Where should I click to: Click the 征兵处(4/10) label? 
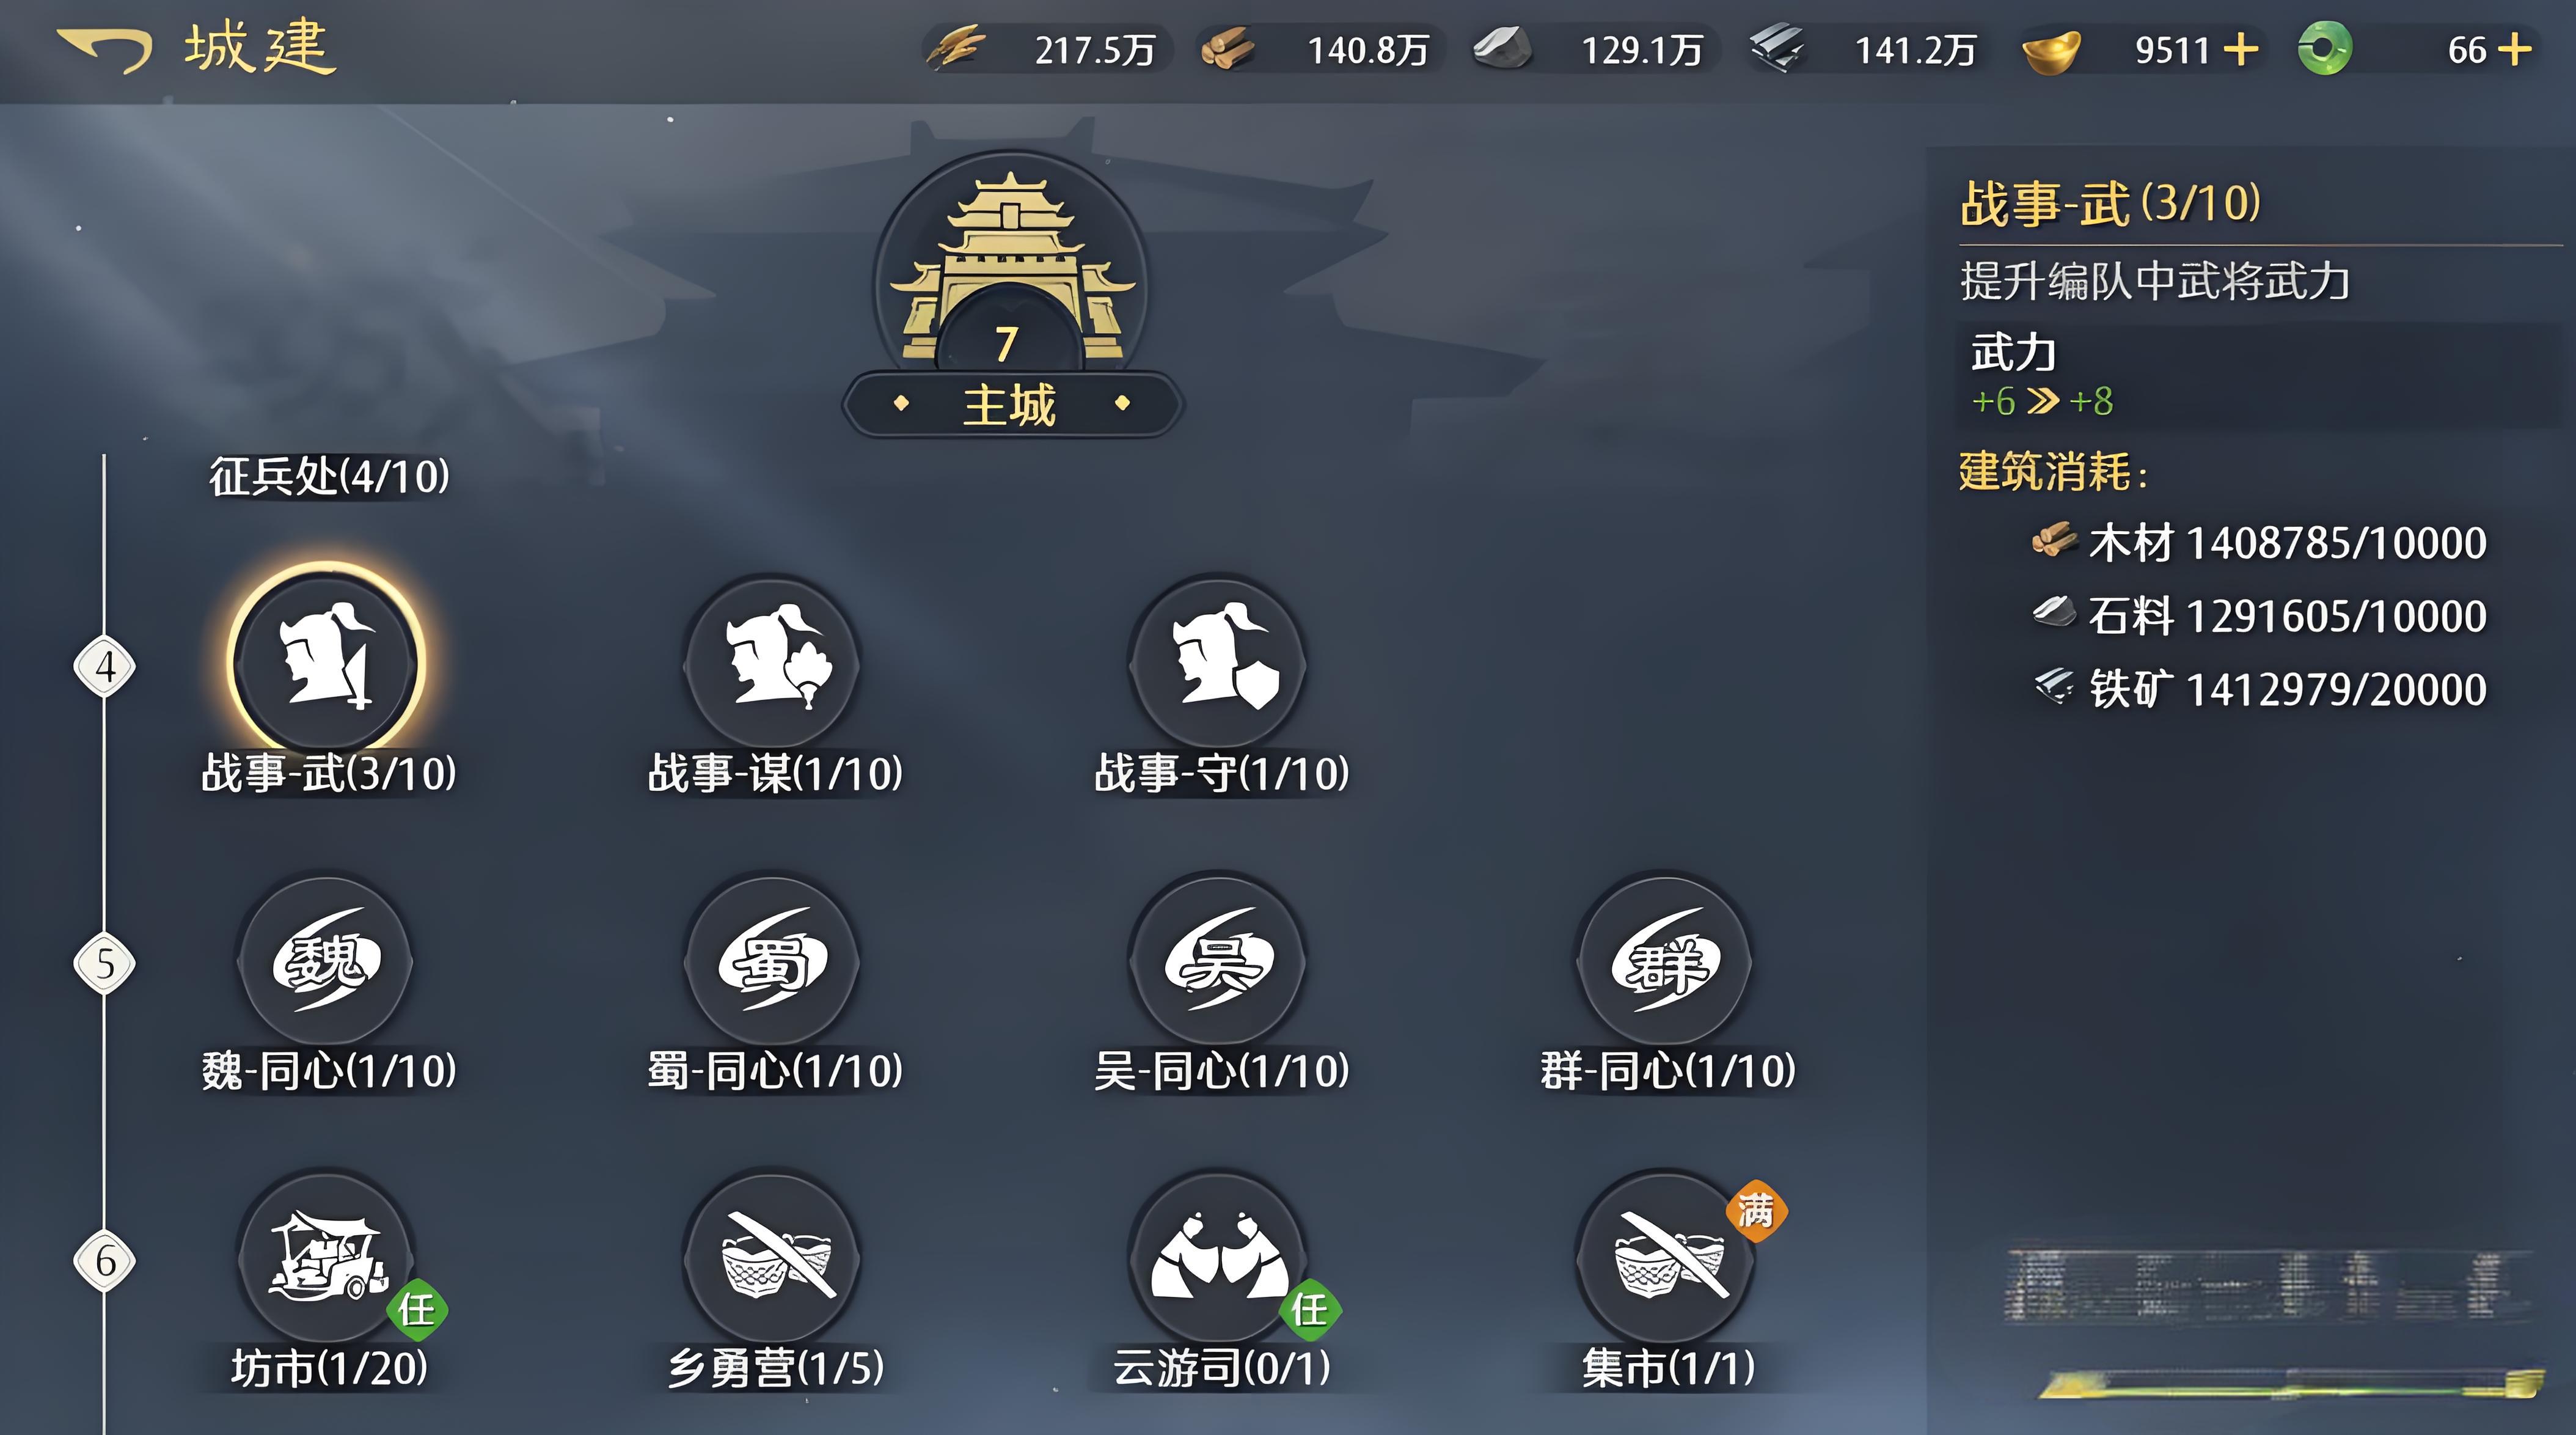329,476
